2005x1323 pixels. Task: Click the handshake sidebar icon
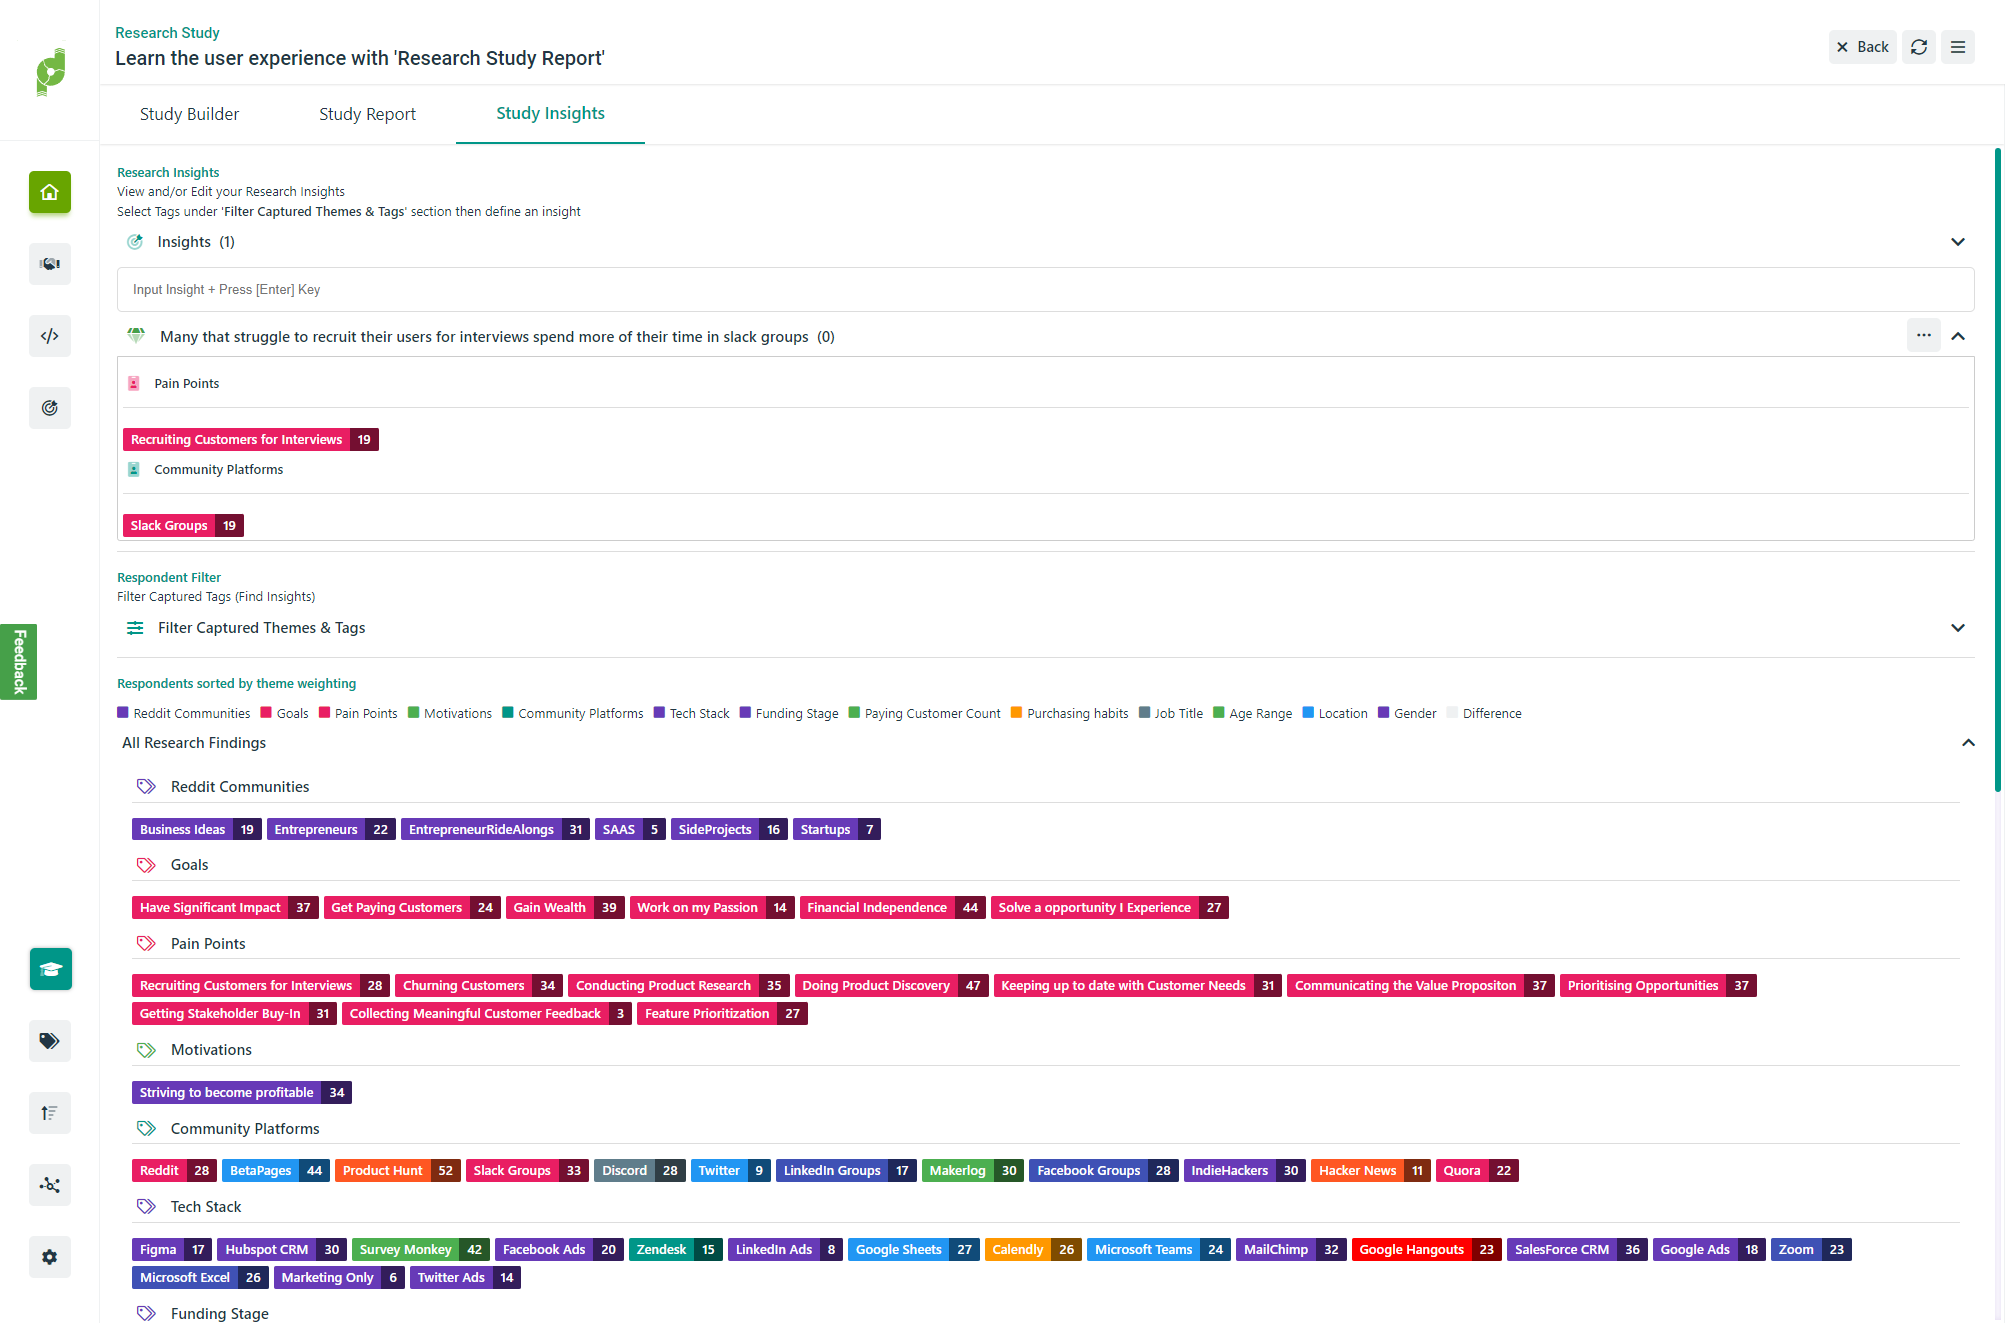50,264
